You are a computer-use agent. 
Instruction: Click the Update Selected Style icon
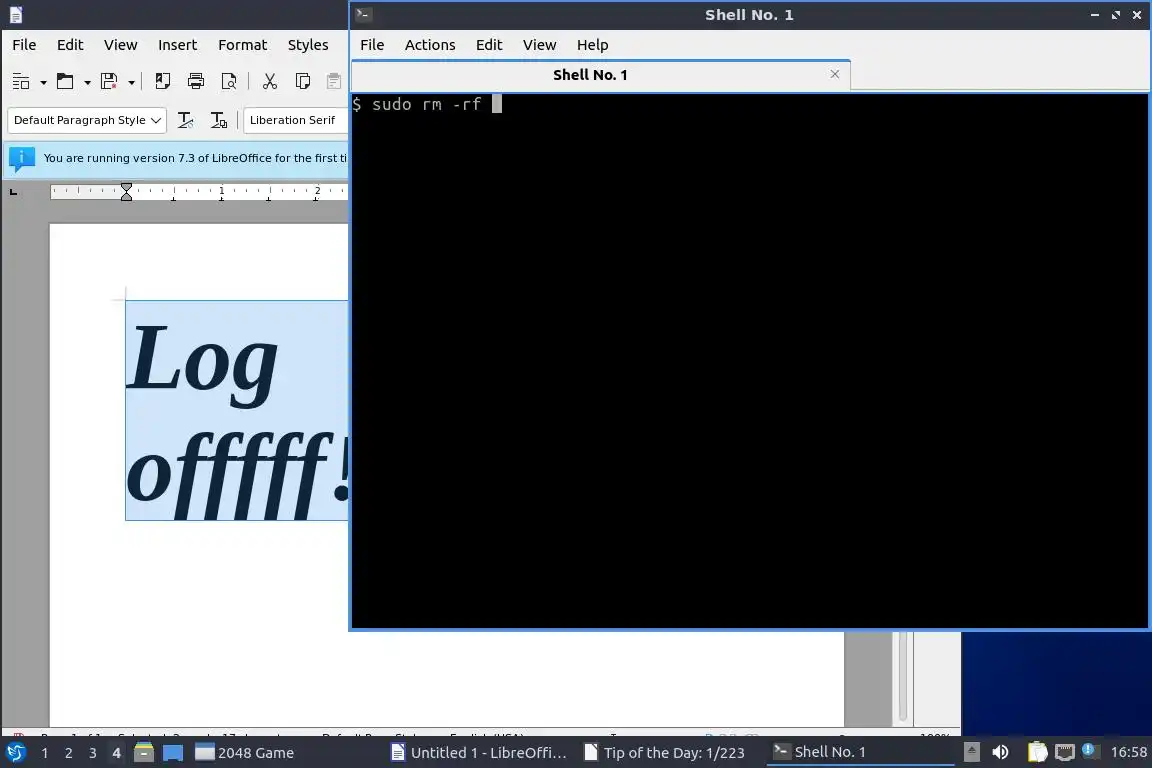pos(186,120)
